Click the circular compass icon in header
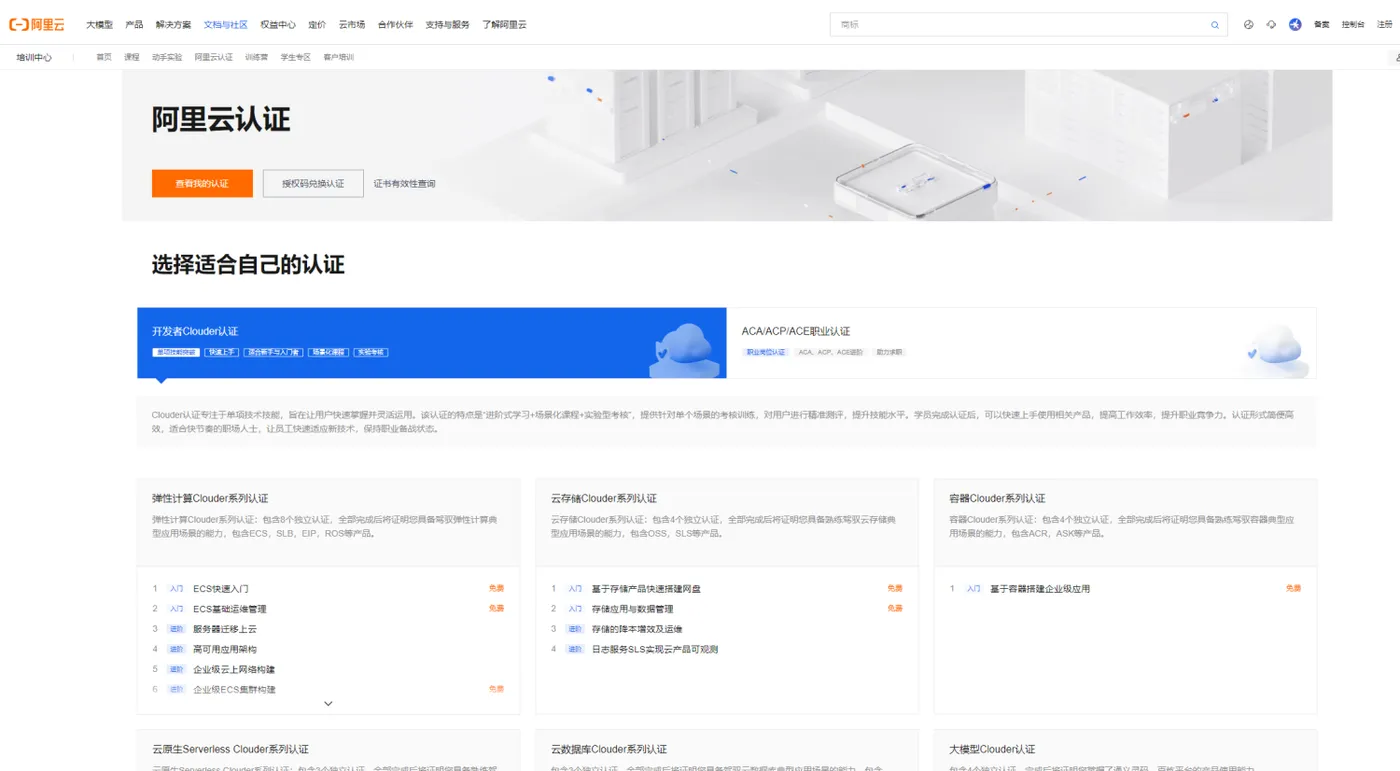Screen dimensions: 1400x771 pyautogui.click(x=1248, y=25)
